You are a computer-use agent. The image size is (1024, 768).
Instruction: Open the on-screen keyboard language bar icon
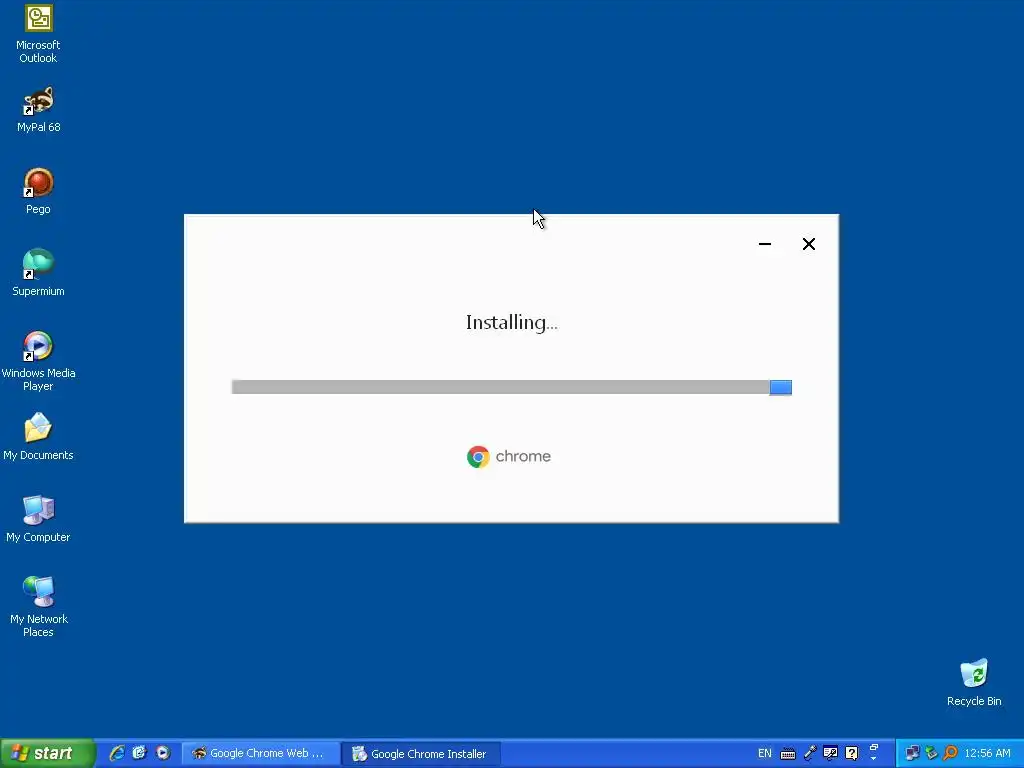pyautogui.click(x=788, y=754)
